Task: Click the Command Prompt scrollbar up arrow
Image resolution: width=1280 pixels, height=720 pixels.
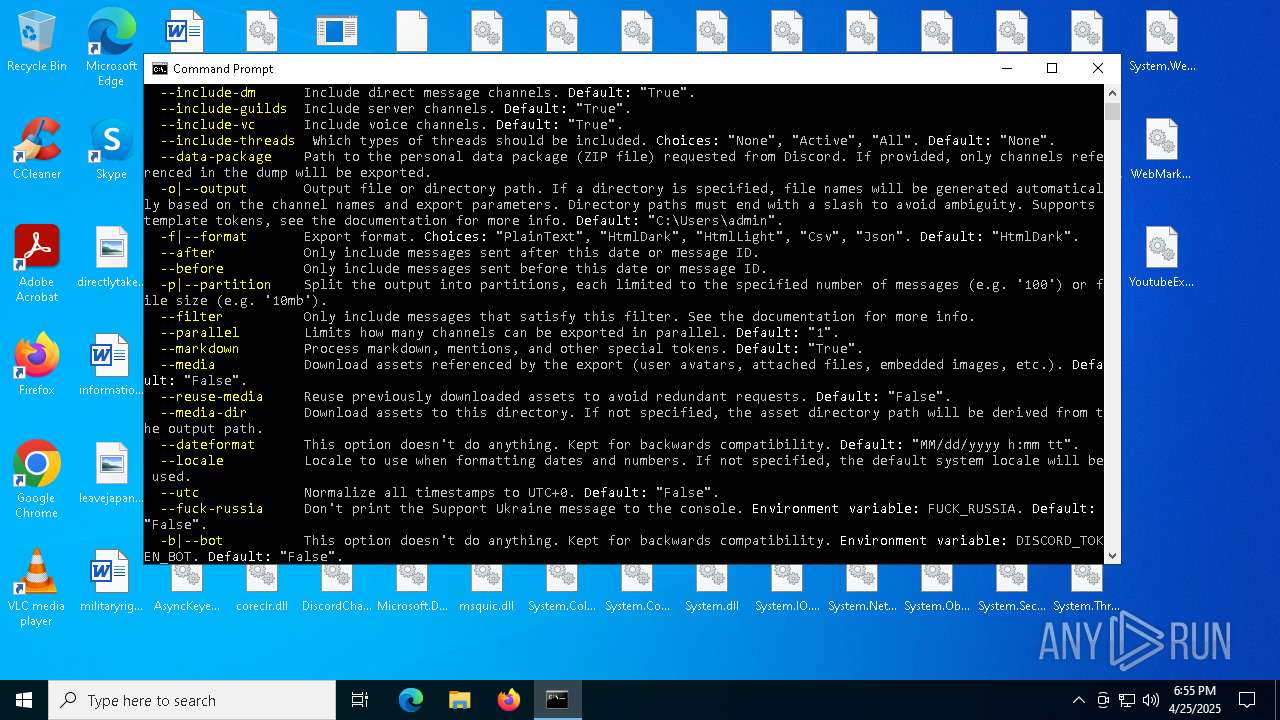Action: click(x=1112, y=93)
